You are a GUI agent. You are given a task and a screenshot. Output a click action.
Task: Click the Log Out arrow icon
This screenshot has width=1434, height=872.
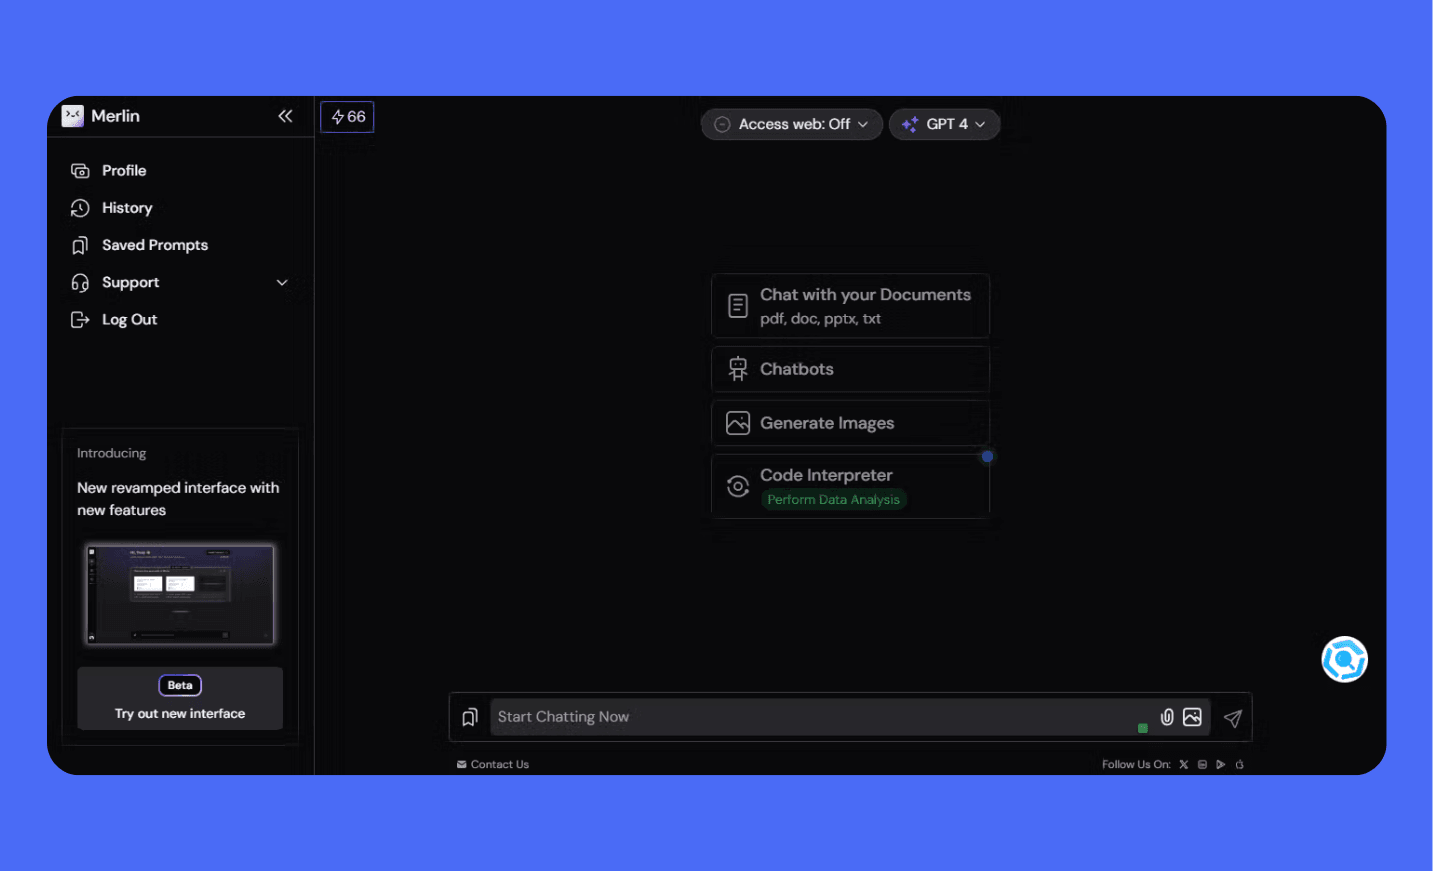[80, 320]
